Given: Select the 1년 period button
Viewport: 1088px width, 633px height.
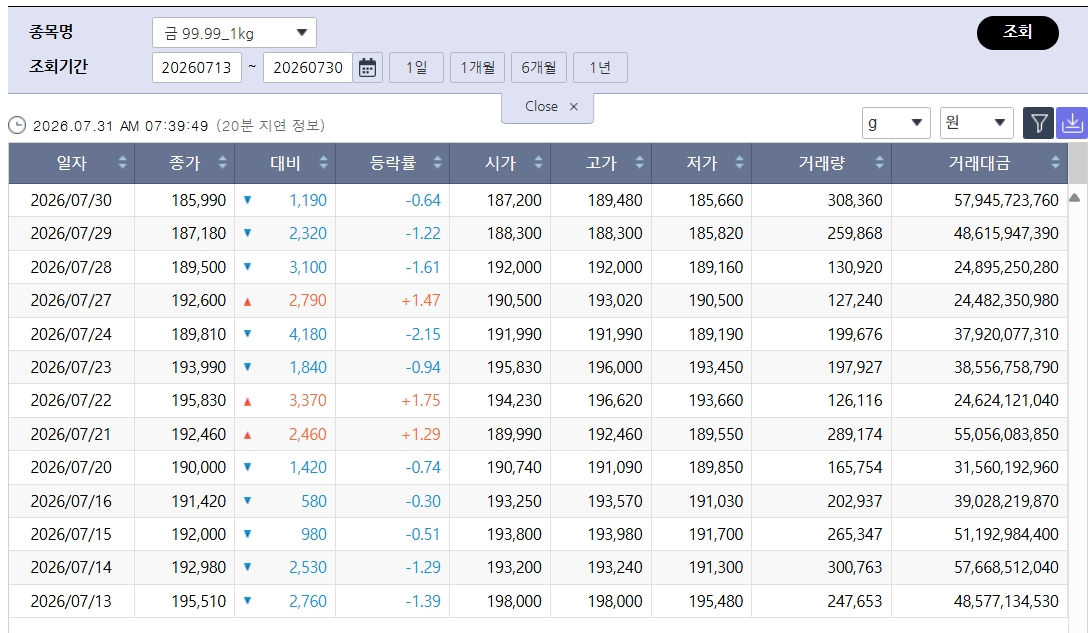Looking at the screenshot, I should click(x=600, y=67).
